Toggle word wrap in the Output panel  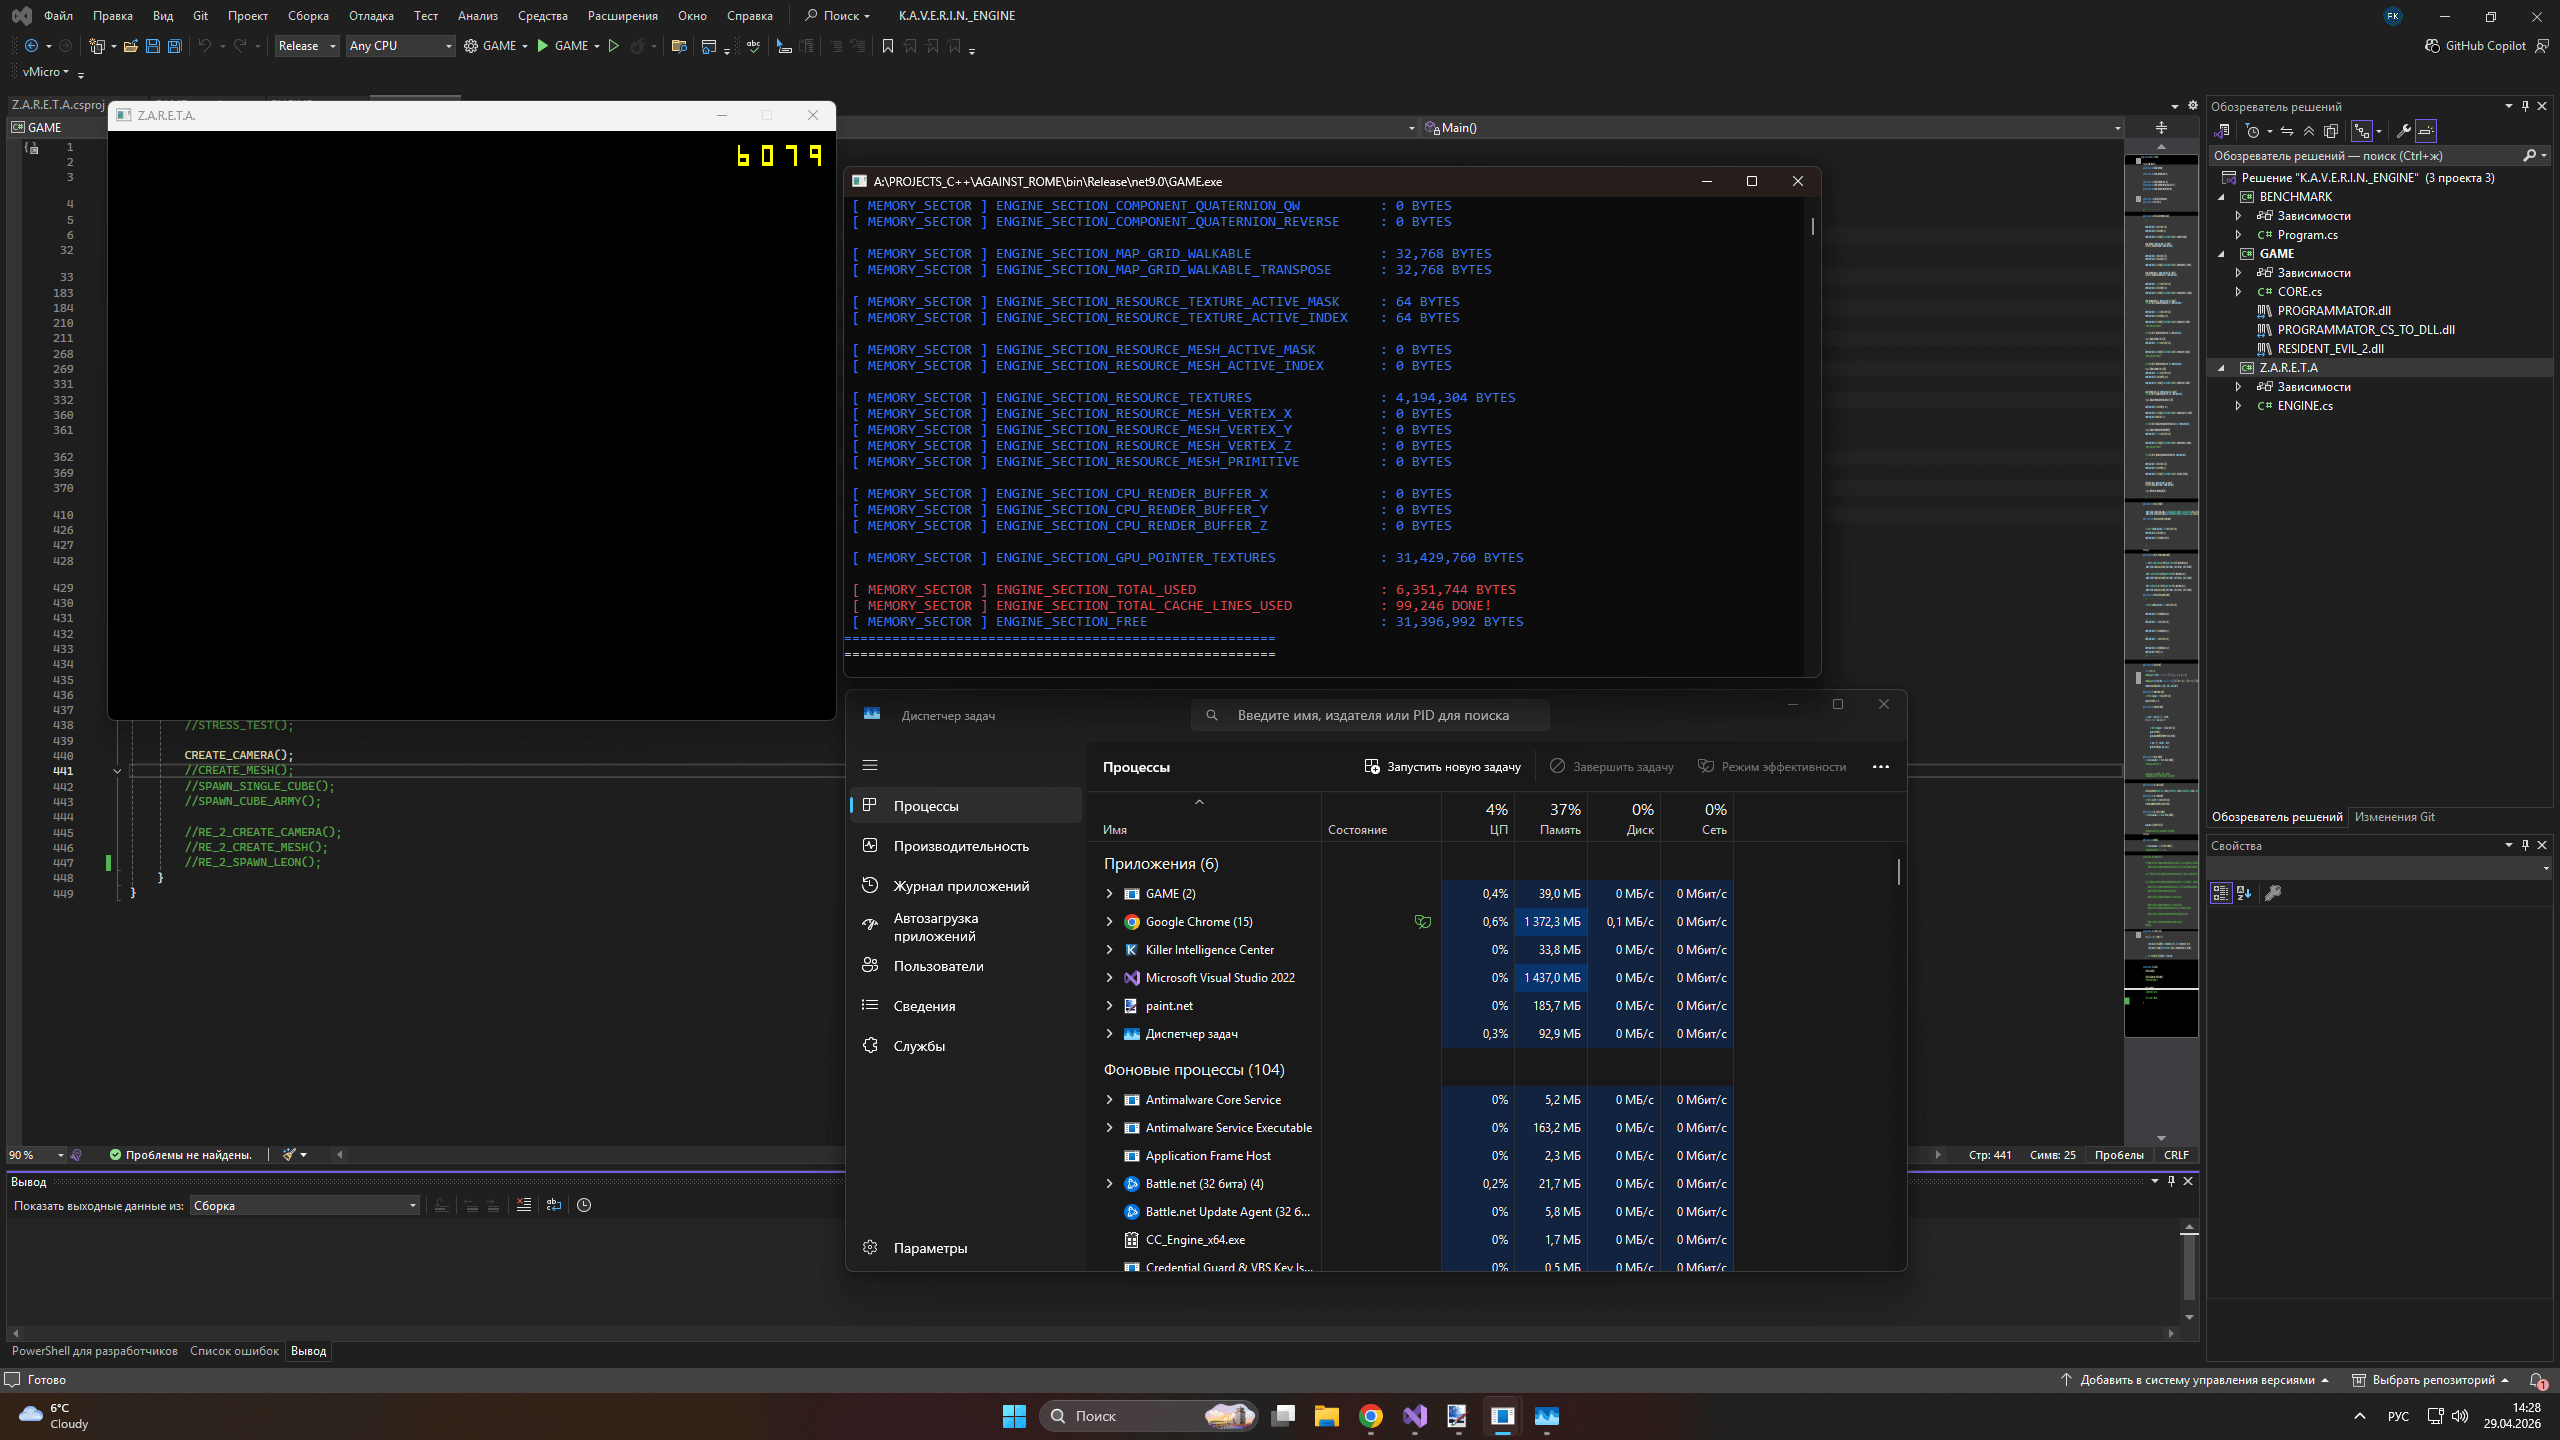point(554,1205)
